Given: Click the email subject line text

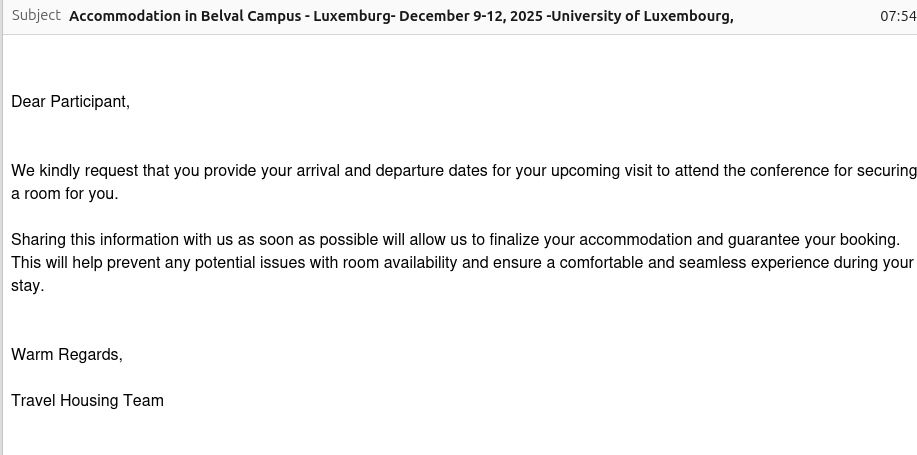Looking at the screenshot, I should point(400,16).
